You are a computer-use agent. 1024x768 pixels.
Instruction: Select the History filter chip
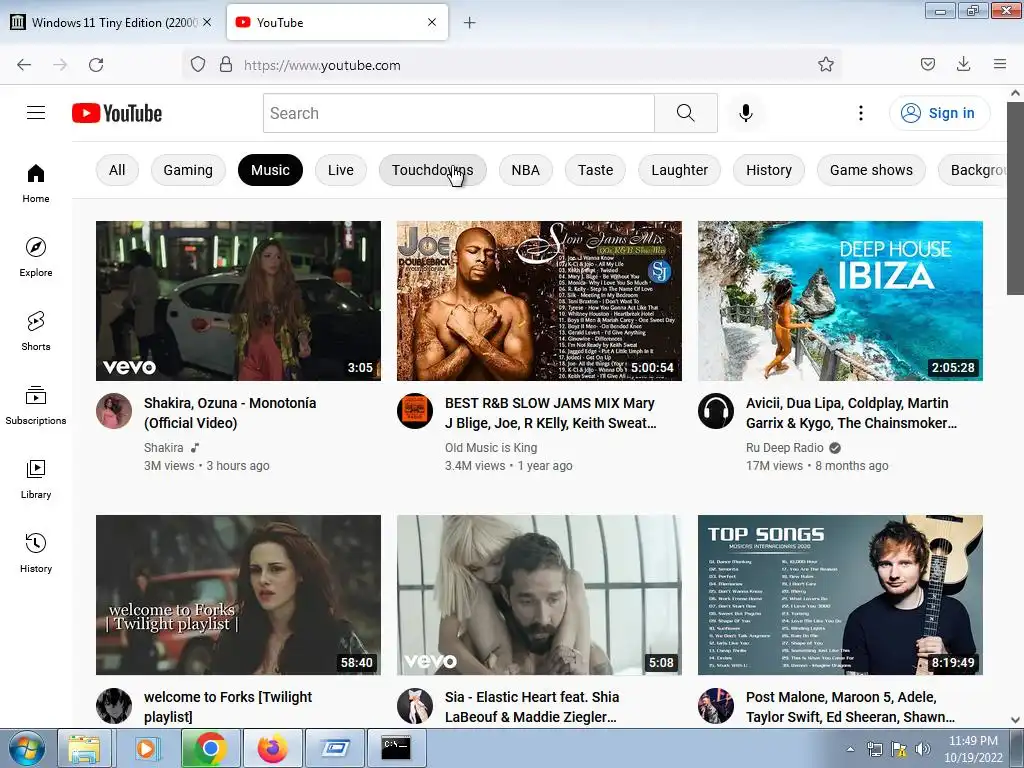coord(769,170)
